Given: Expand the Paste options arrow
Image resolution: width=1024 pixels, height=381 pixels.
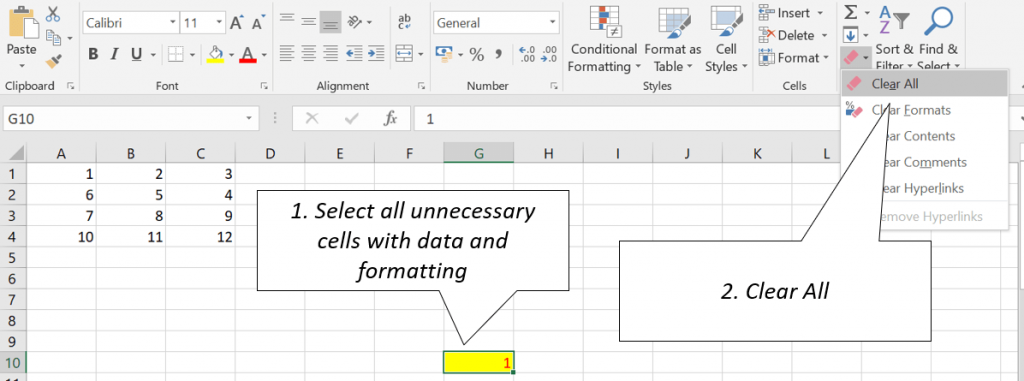Looking at the screenshot, I should tap(21, 65).
